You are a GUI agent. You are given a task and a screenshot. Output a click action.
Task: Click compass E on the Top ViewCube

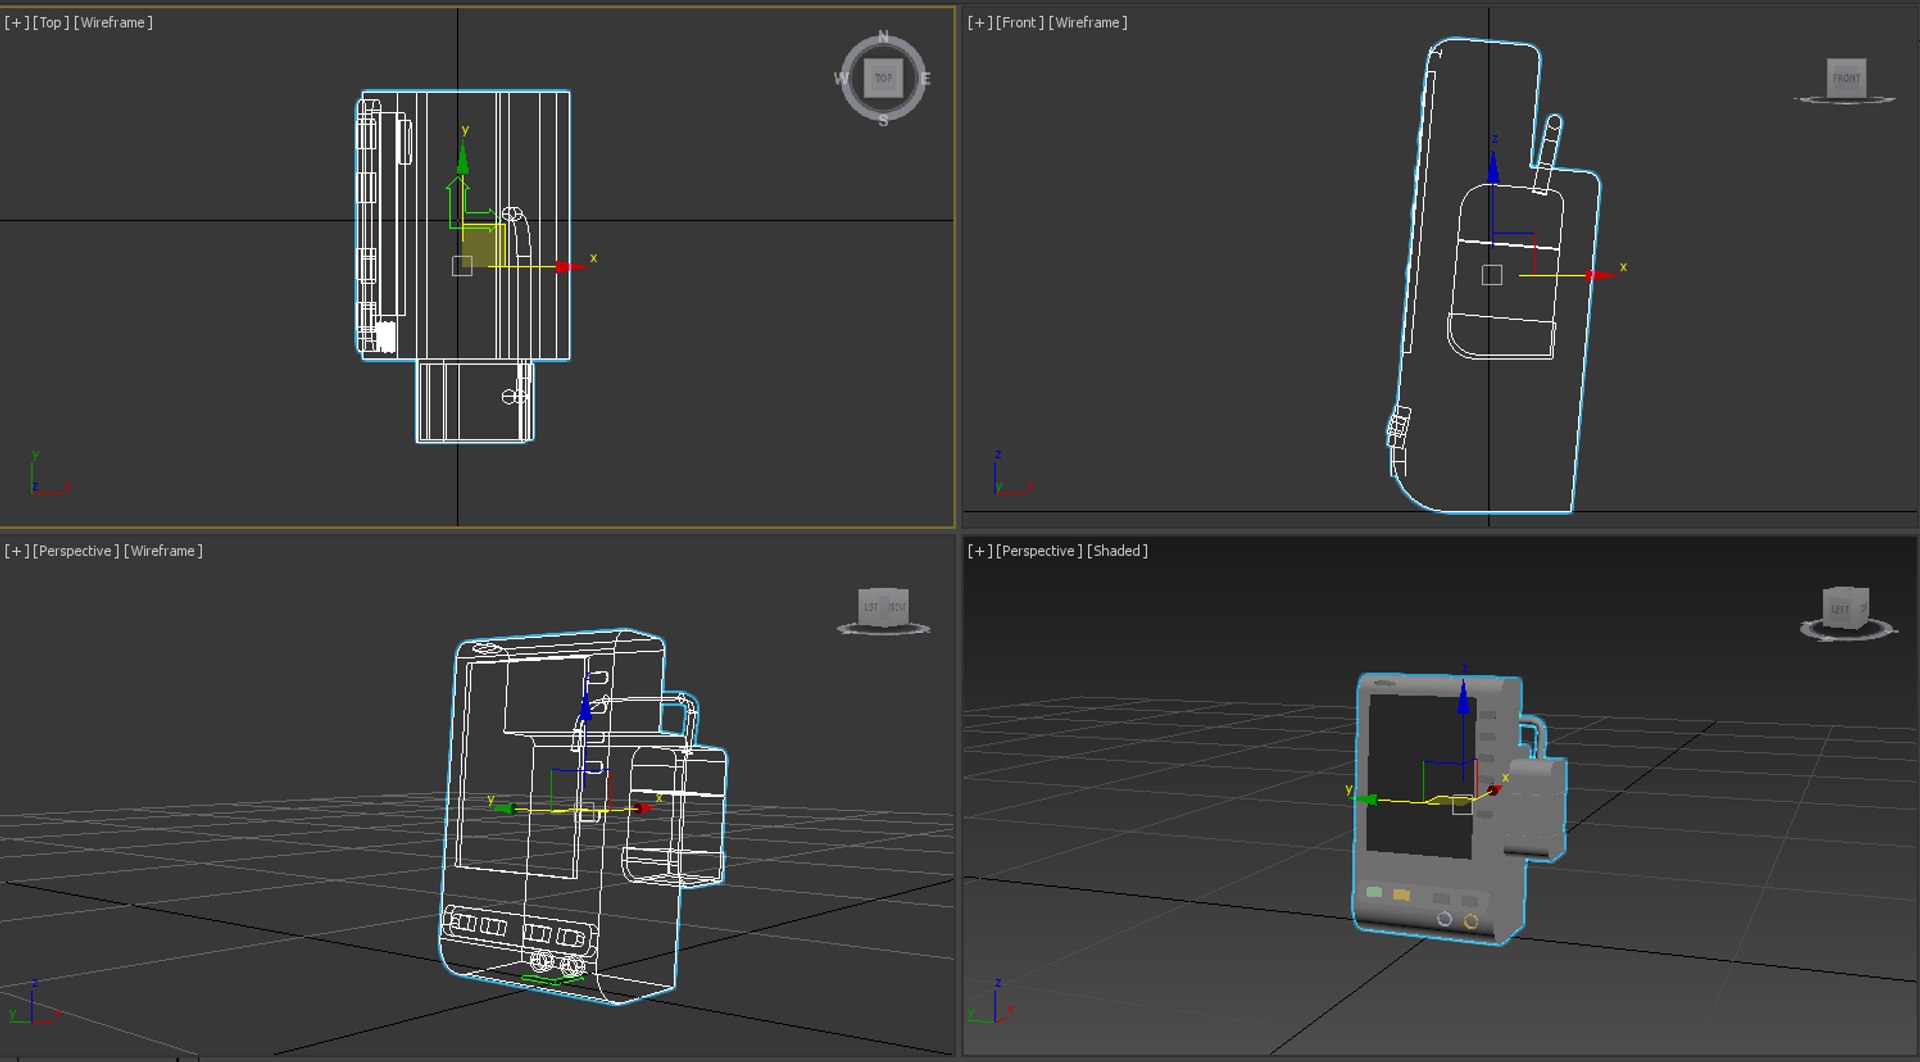click(x=925, y=78)
